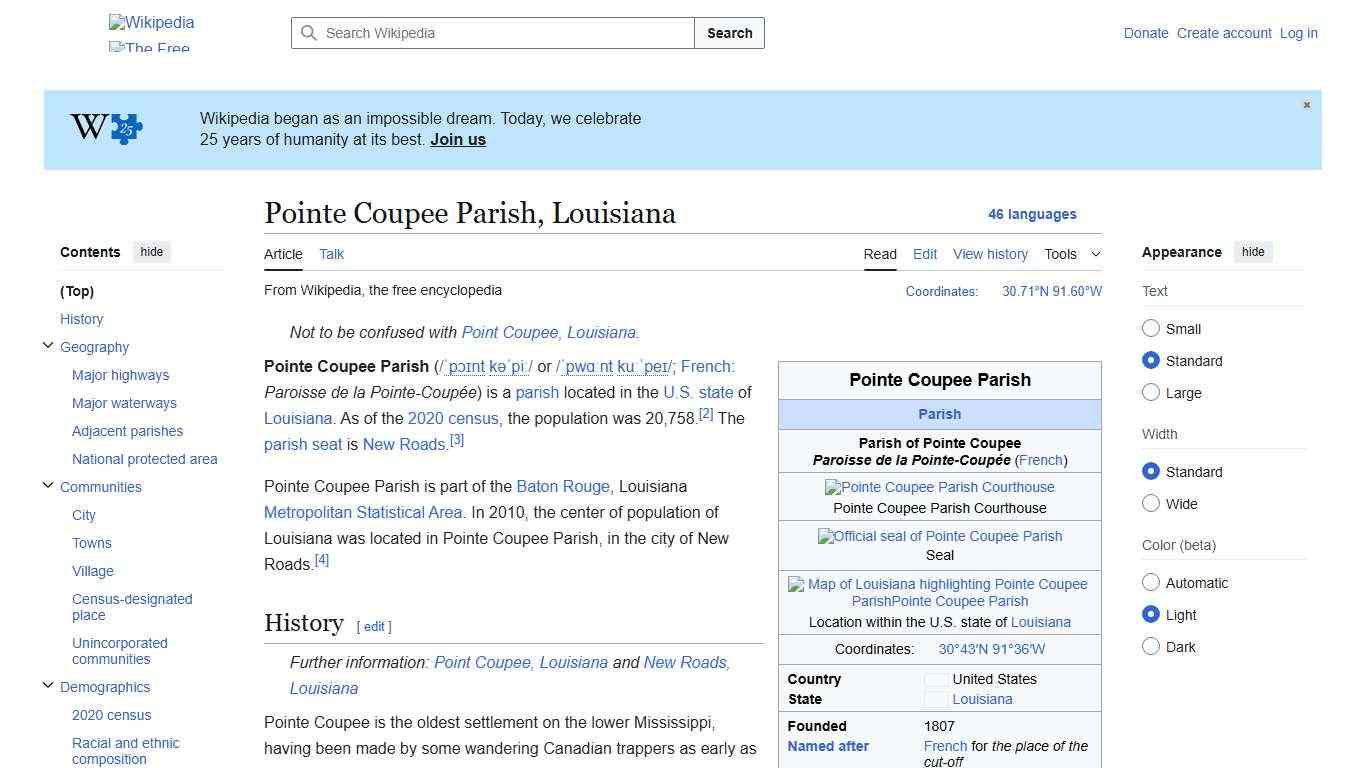Viewport: 1366px width, 768px height.
Task: Open the Tools menu chevron
Action: 1096,254
